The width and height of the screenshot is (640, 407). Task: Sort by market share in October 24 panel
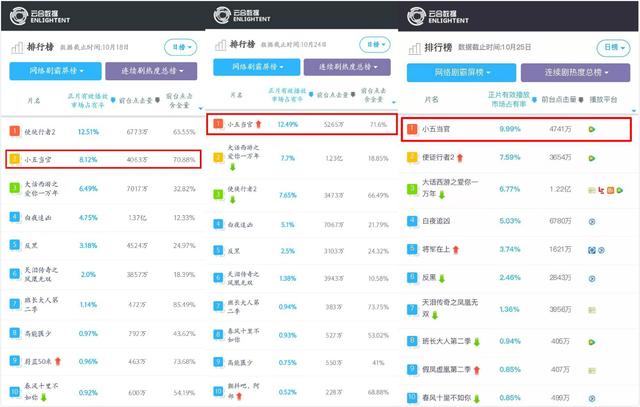click(311, 95)
